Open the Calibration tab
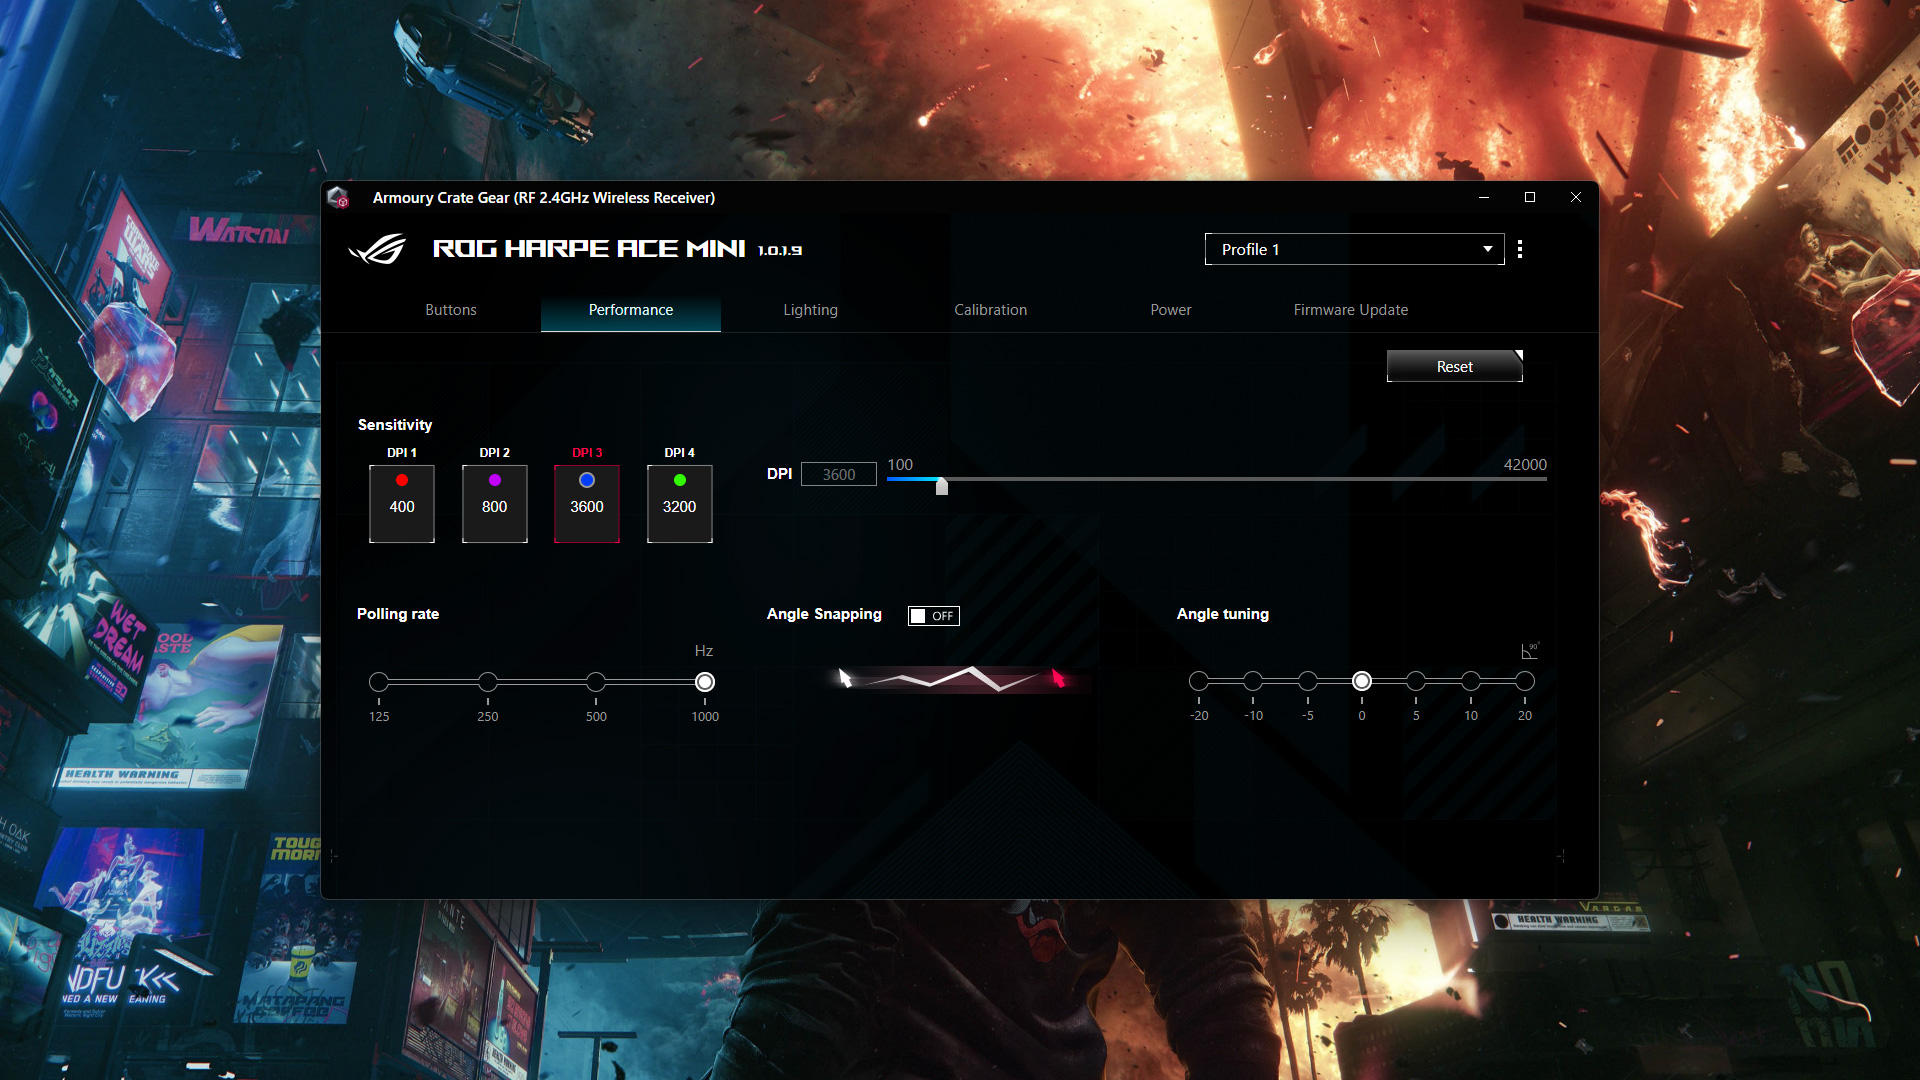Image resolution: width=1920 pixels, height=1080 pixels. [991, 310]
